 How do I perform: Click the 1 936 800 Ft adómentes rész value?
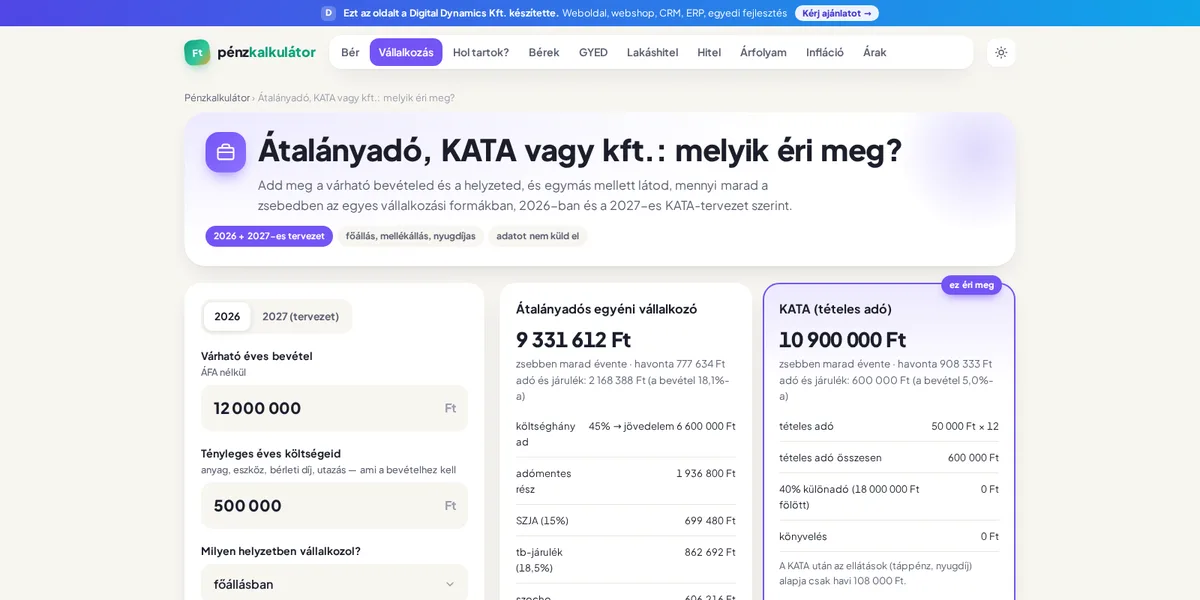coord(706,474)
